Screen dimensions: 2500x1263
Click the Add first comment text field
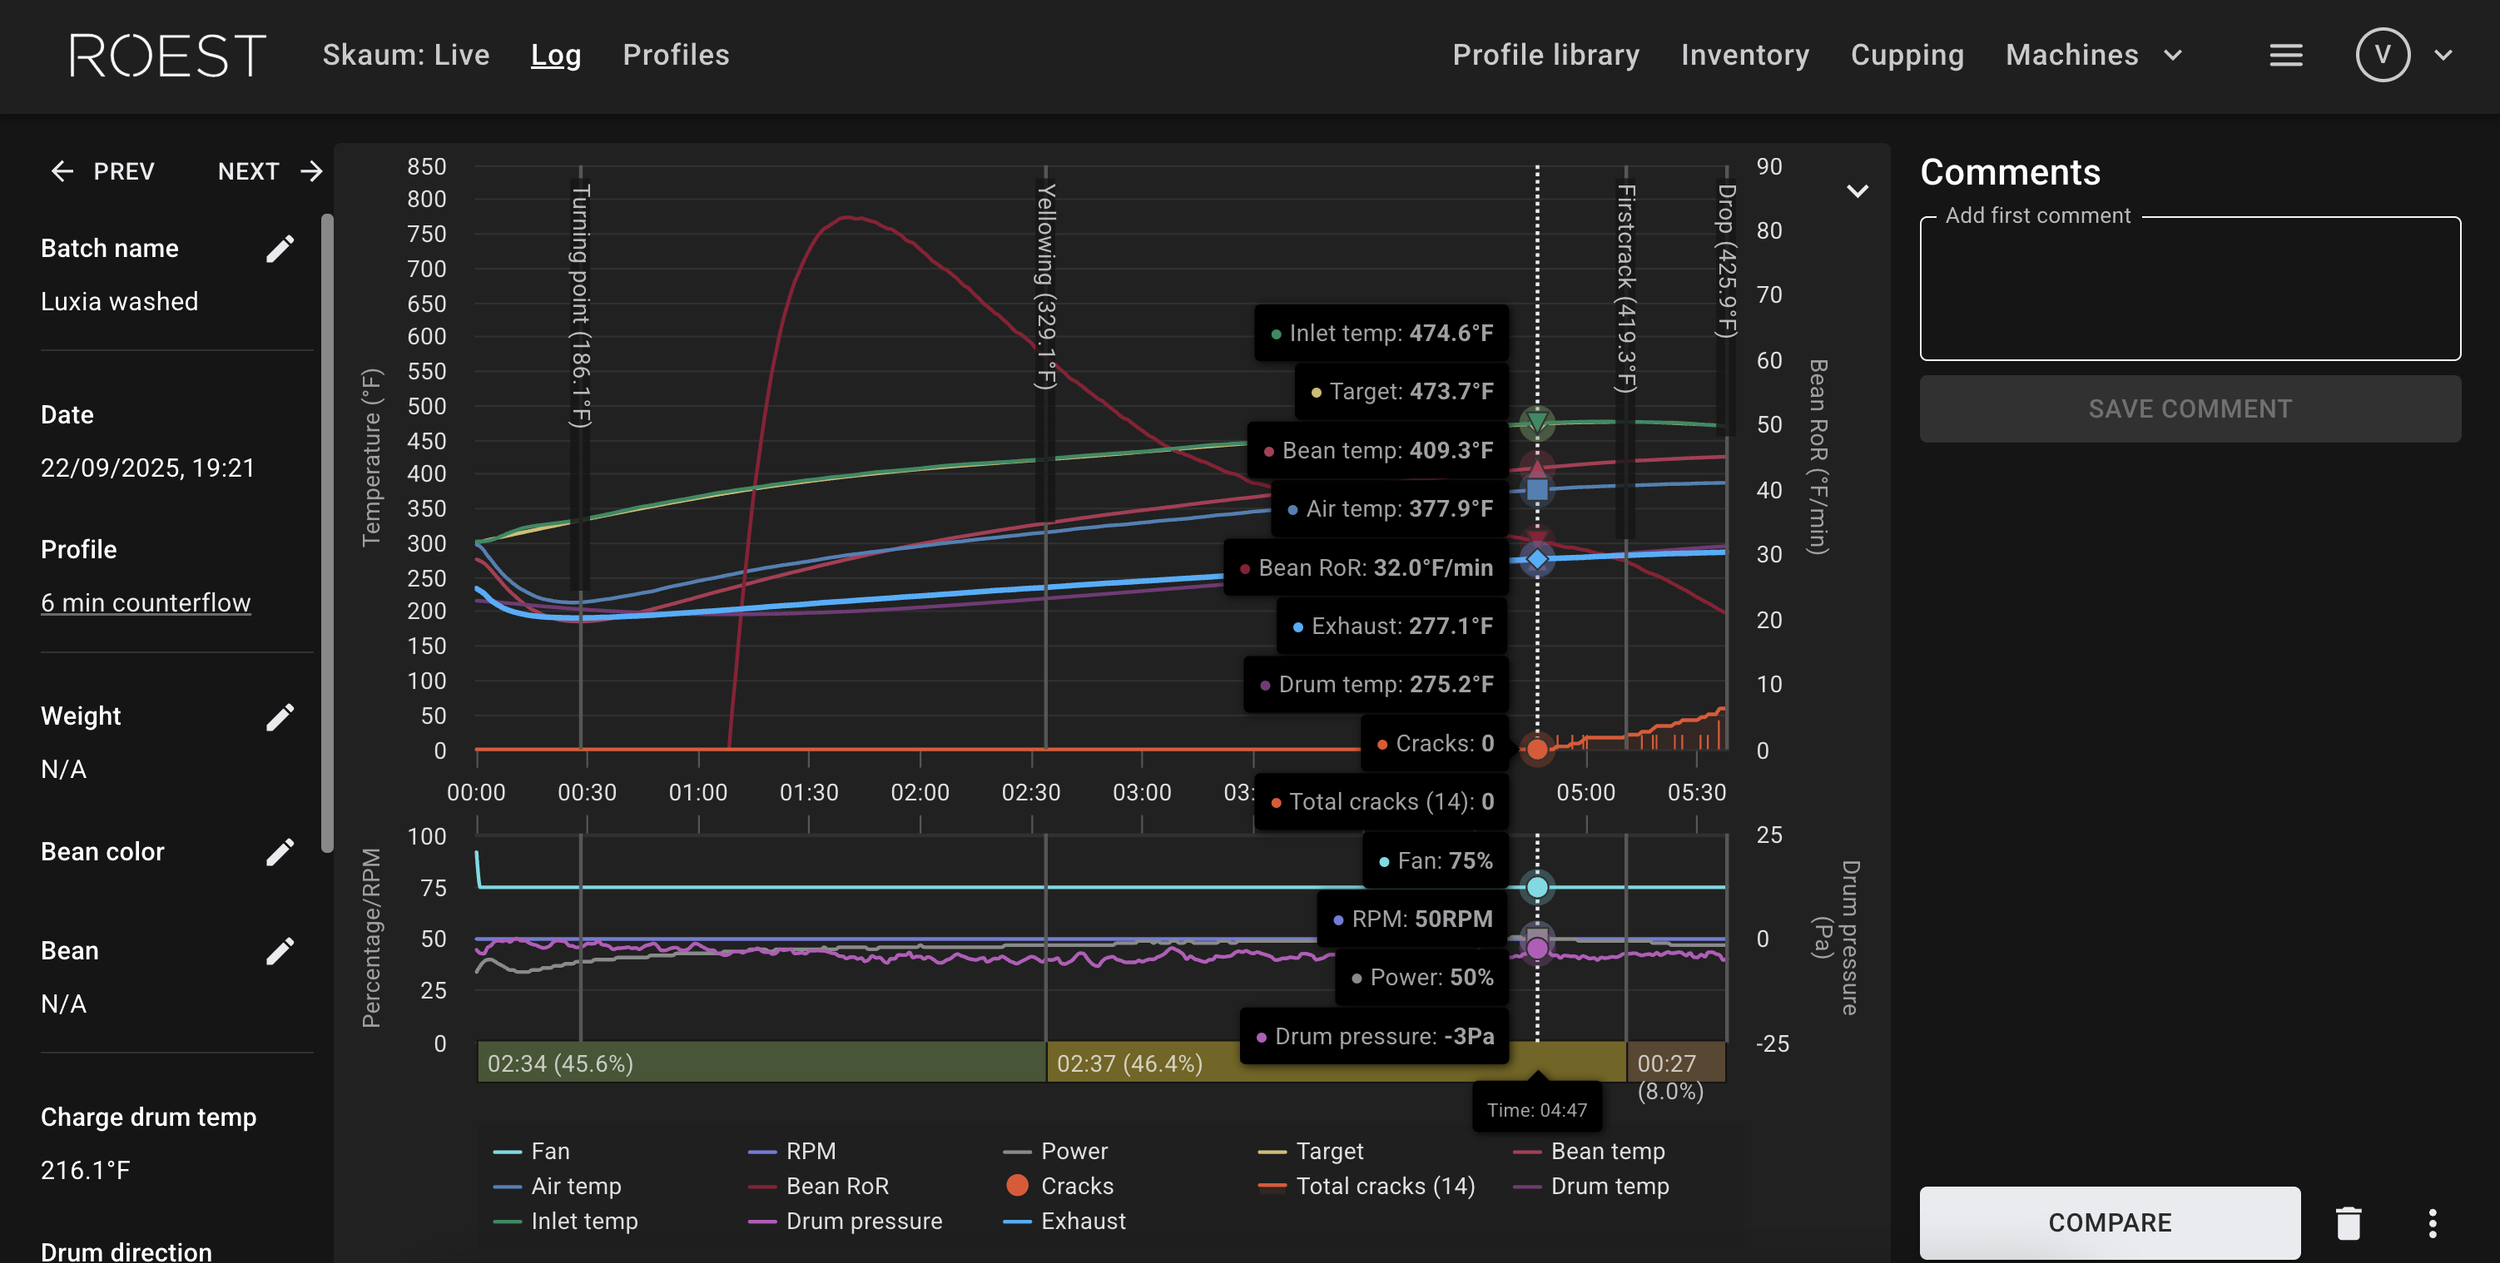click(x=2190, y=290)
